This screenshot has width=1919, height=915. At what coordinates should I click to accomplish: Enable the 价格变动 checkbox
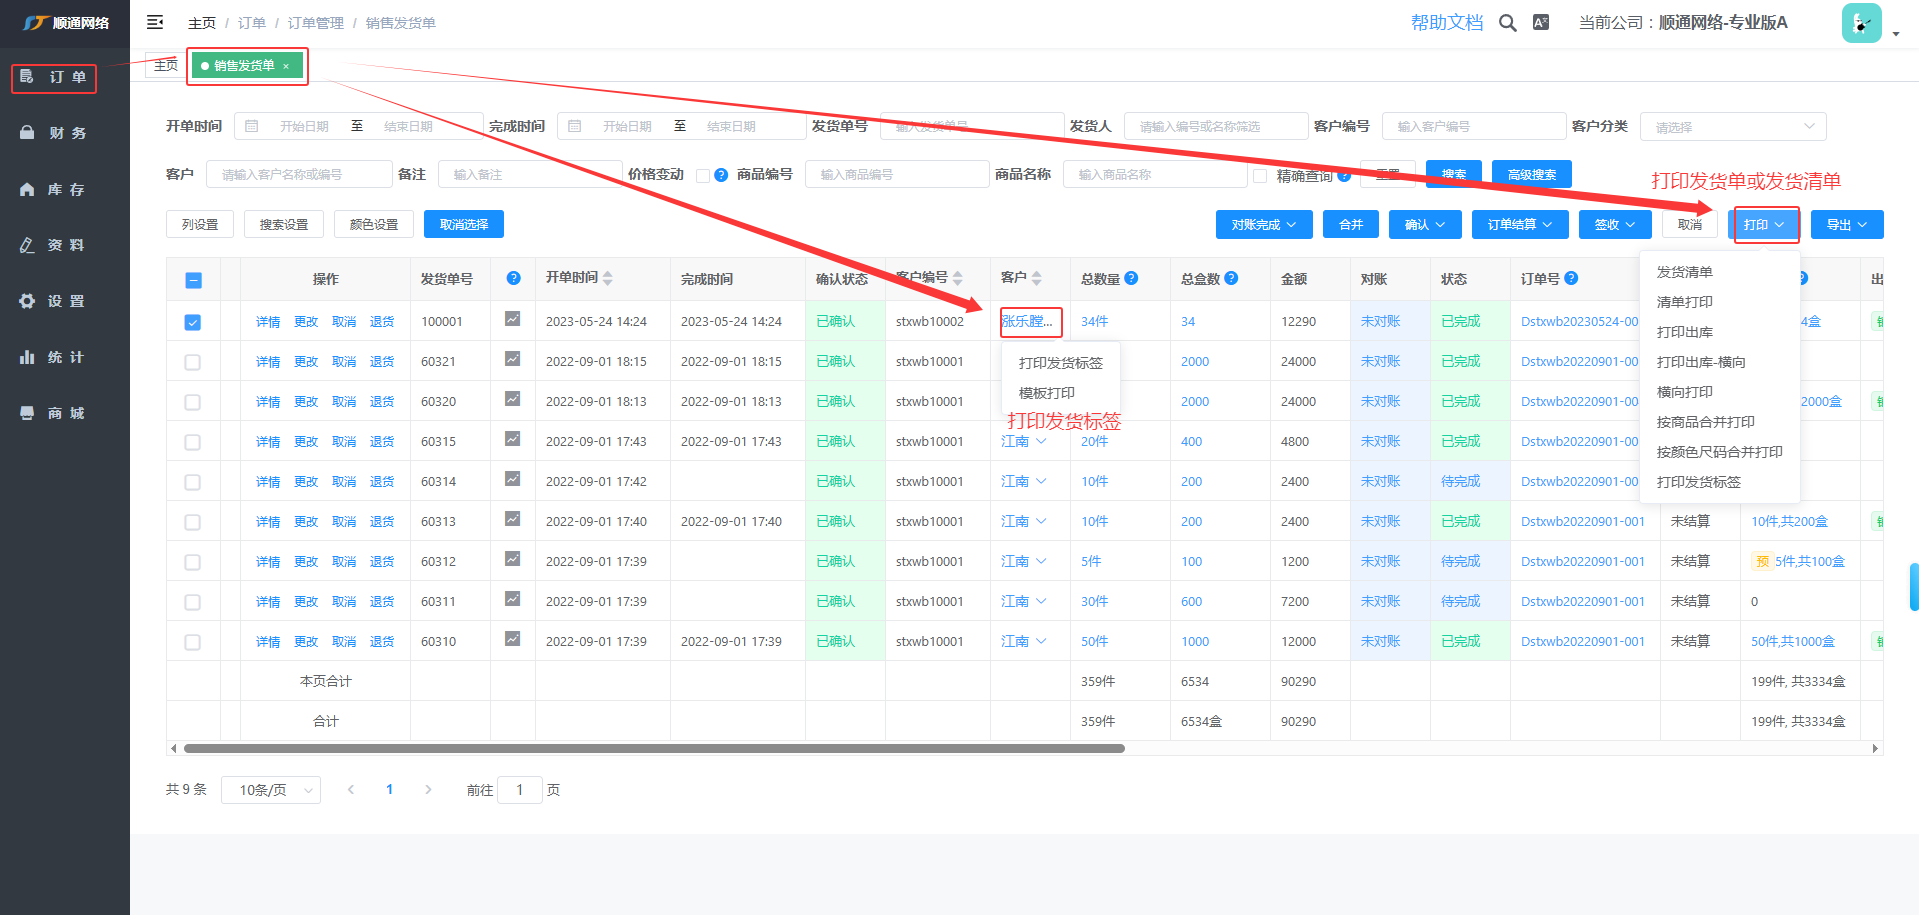[x=703, y=176]
